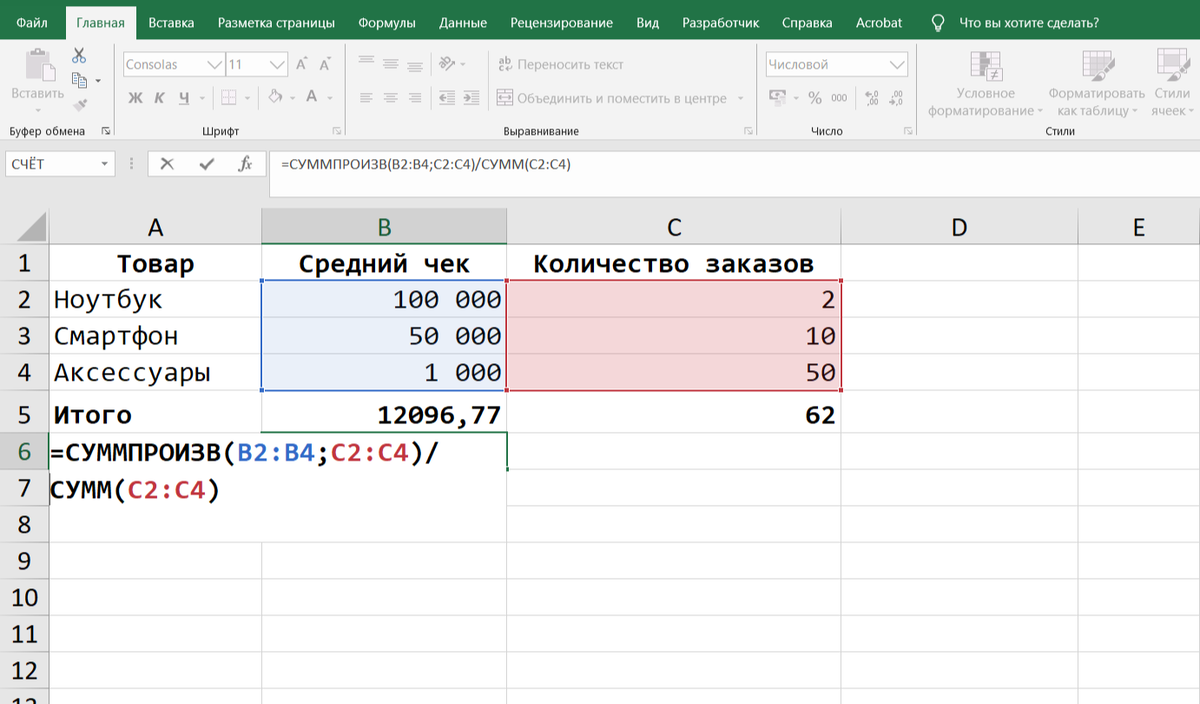This screenshot has width=1200, height=704.
Task: Click the increase indent icon
Action: tap(472, 98)
